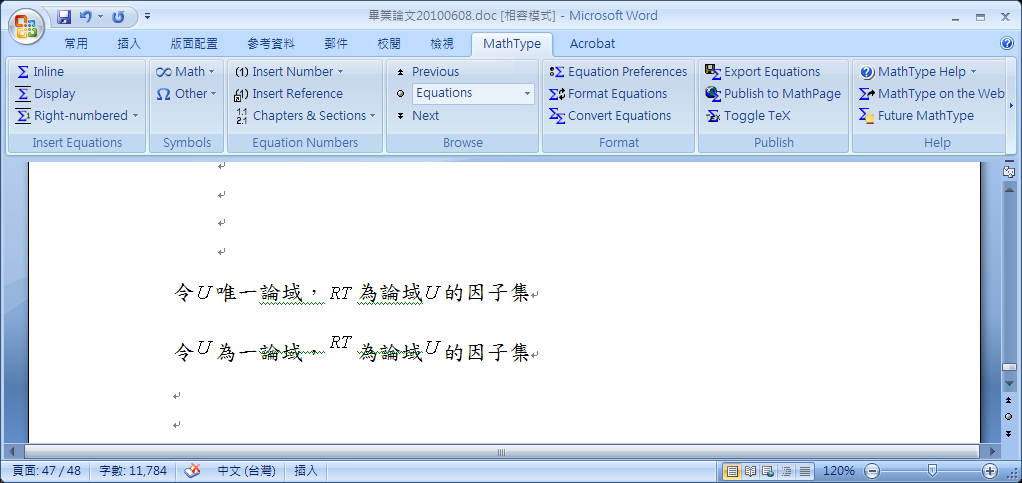Switch to Print Layout view
Screen dimensions: 1022x483
tap(733, 471)
